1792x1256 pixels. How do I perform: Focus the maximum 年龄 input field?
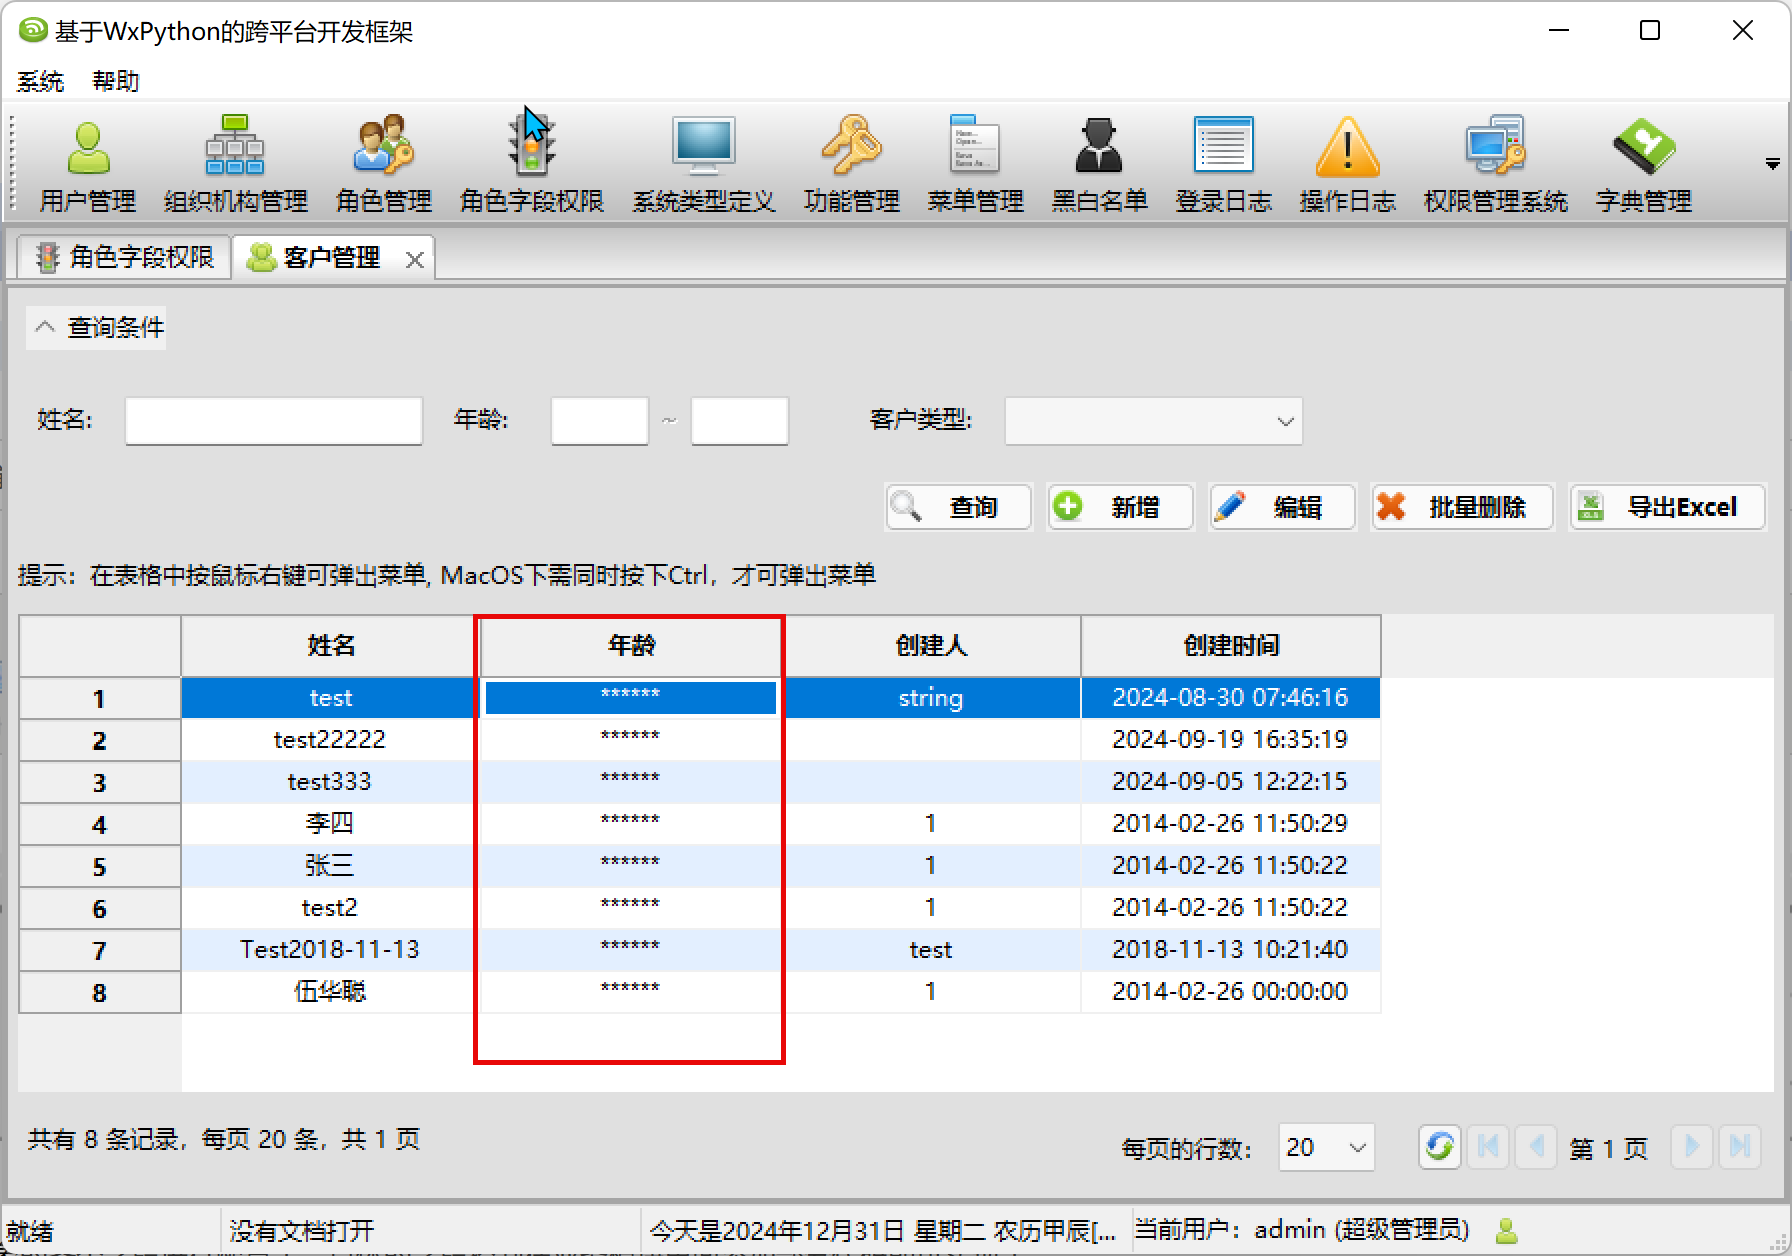coord(739,421)
